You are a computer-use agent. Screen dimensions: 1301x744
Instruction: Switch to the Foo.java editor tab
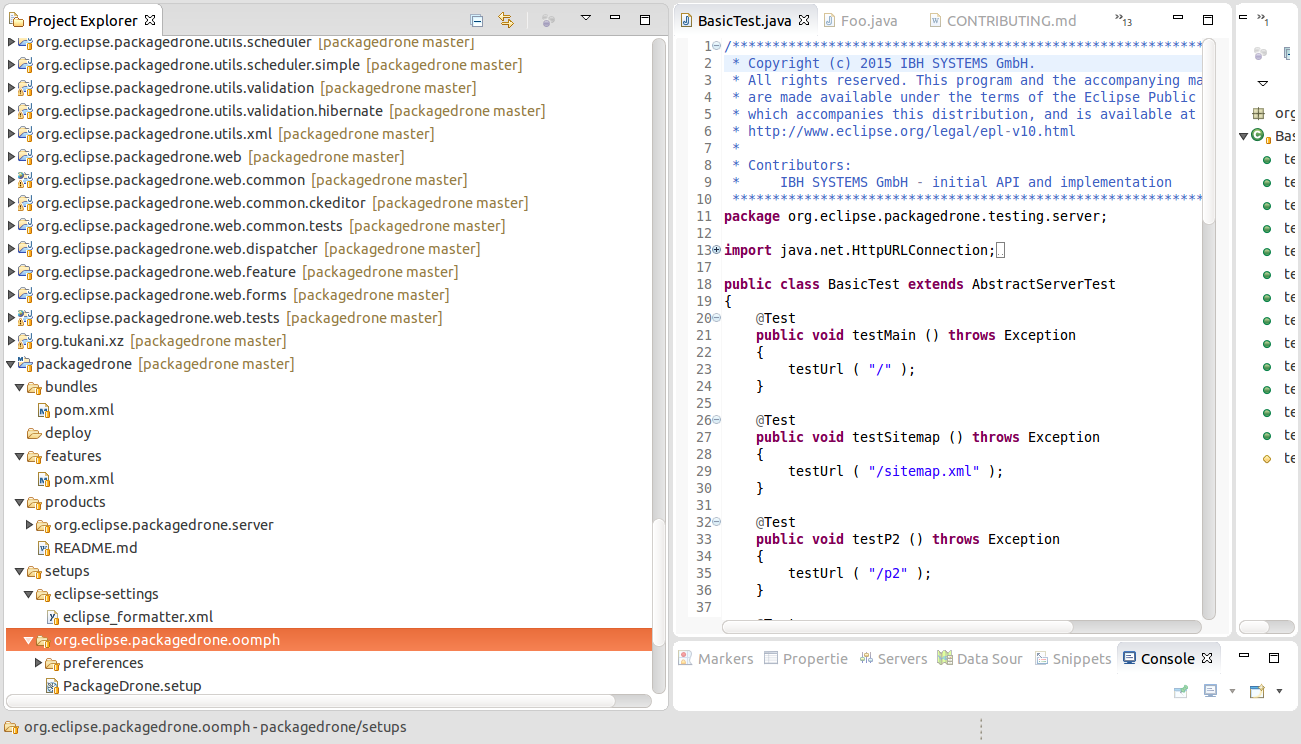tap(866, 19)
